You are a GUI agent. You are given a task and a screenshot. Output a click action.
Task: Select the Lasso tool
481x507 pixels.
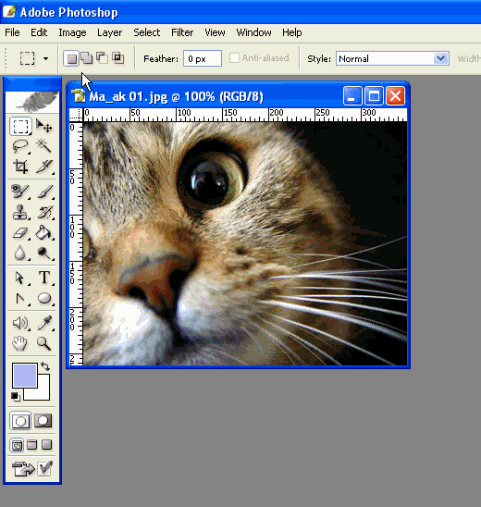(20, 146)
